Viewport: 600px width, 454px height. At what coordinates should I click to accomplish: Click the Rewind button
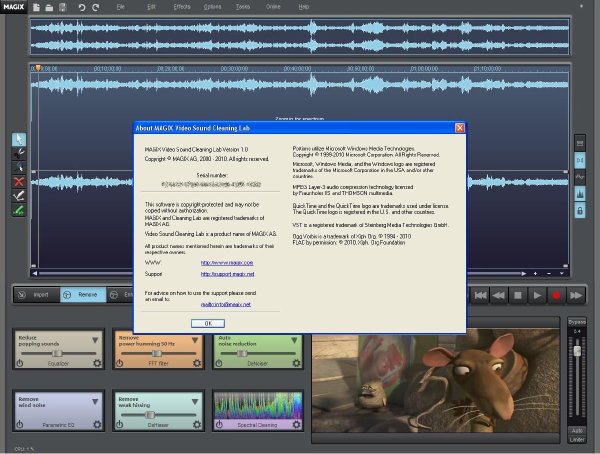point(499,296)
